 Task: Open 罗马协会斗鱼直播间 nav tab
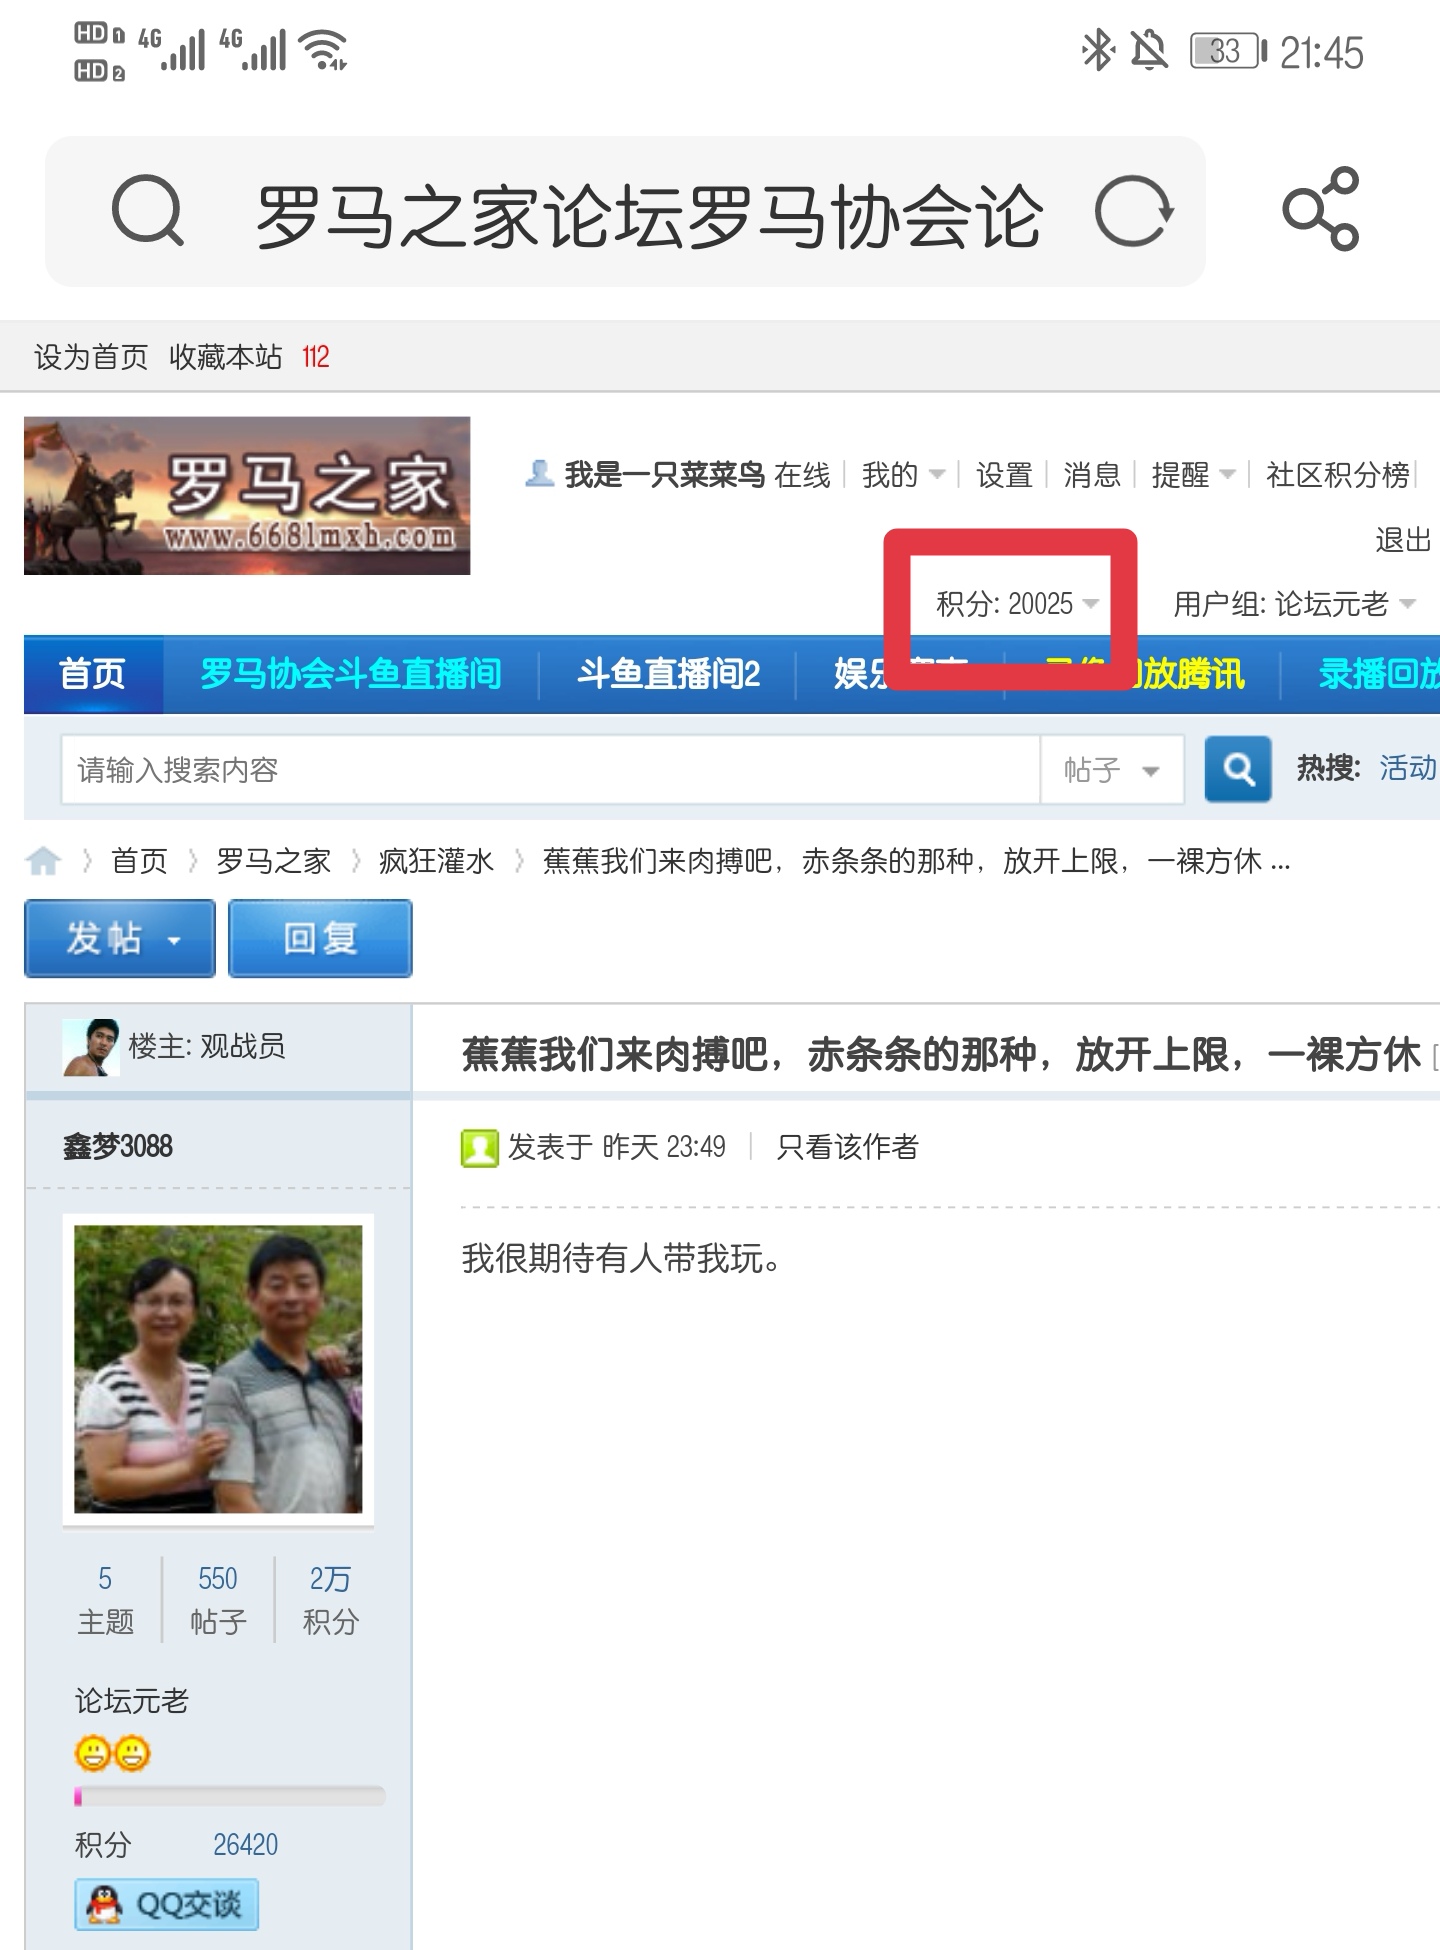click(x=351, y=674)
